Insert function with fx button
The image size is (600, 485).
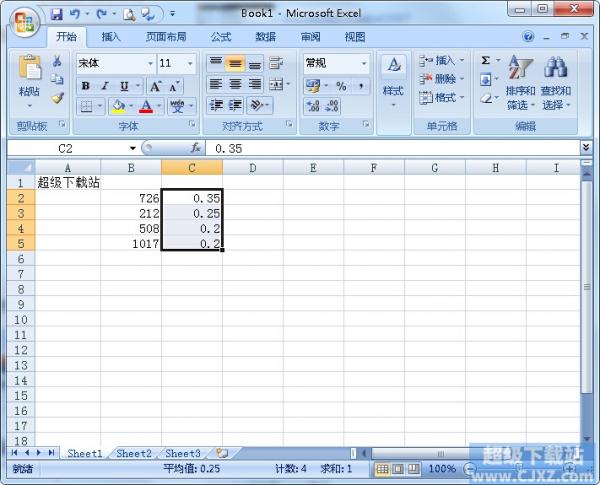[195, 148]
